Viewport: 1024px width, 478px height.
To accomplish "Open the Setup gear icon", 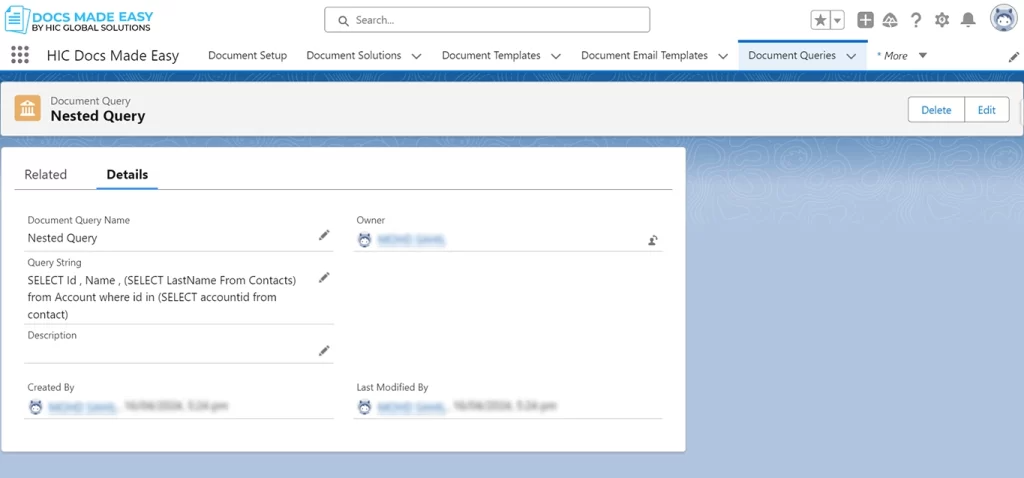I will pyautogui.click(x=942, y=20).
